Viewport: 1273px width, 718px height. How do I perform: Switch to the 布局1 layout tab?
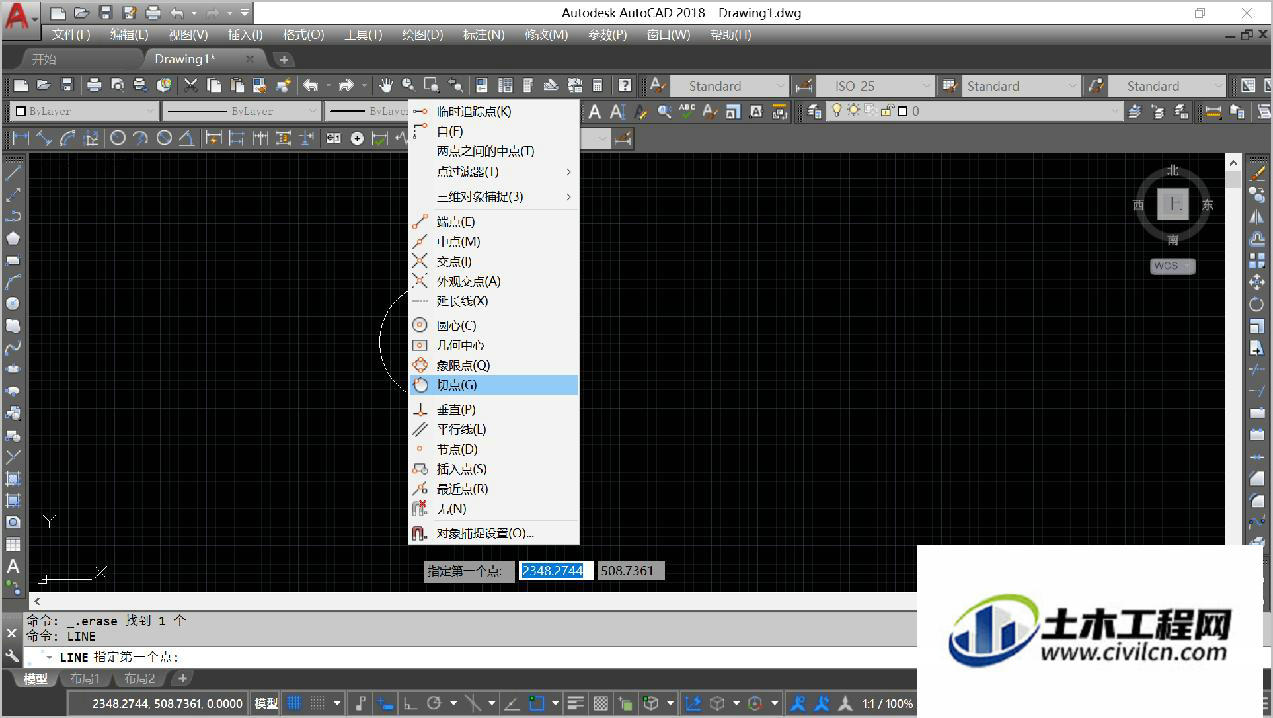pos(84,679)
